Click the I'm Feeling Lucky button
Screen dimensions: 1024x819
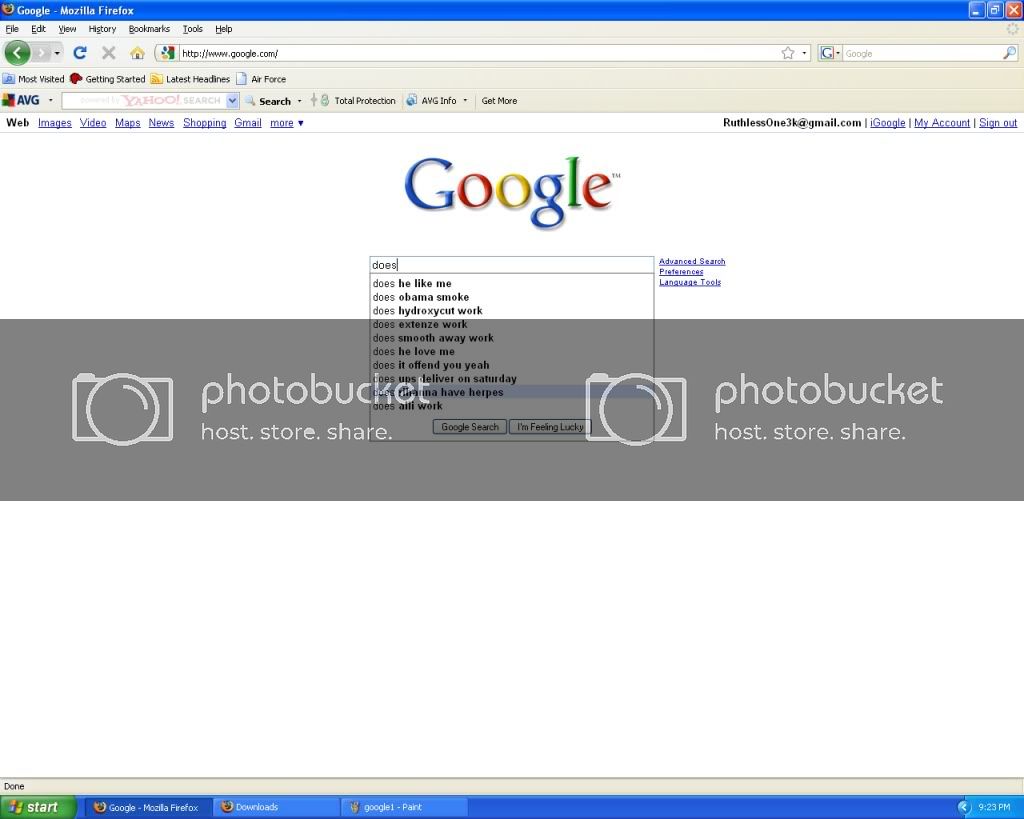pos(550,426)
